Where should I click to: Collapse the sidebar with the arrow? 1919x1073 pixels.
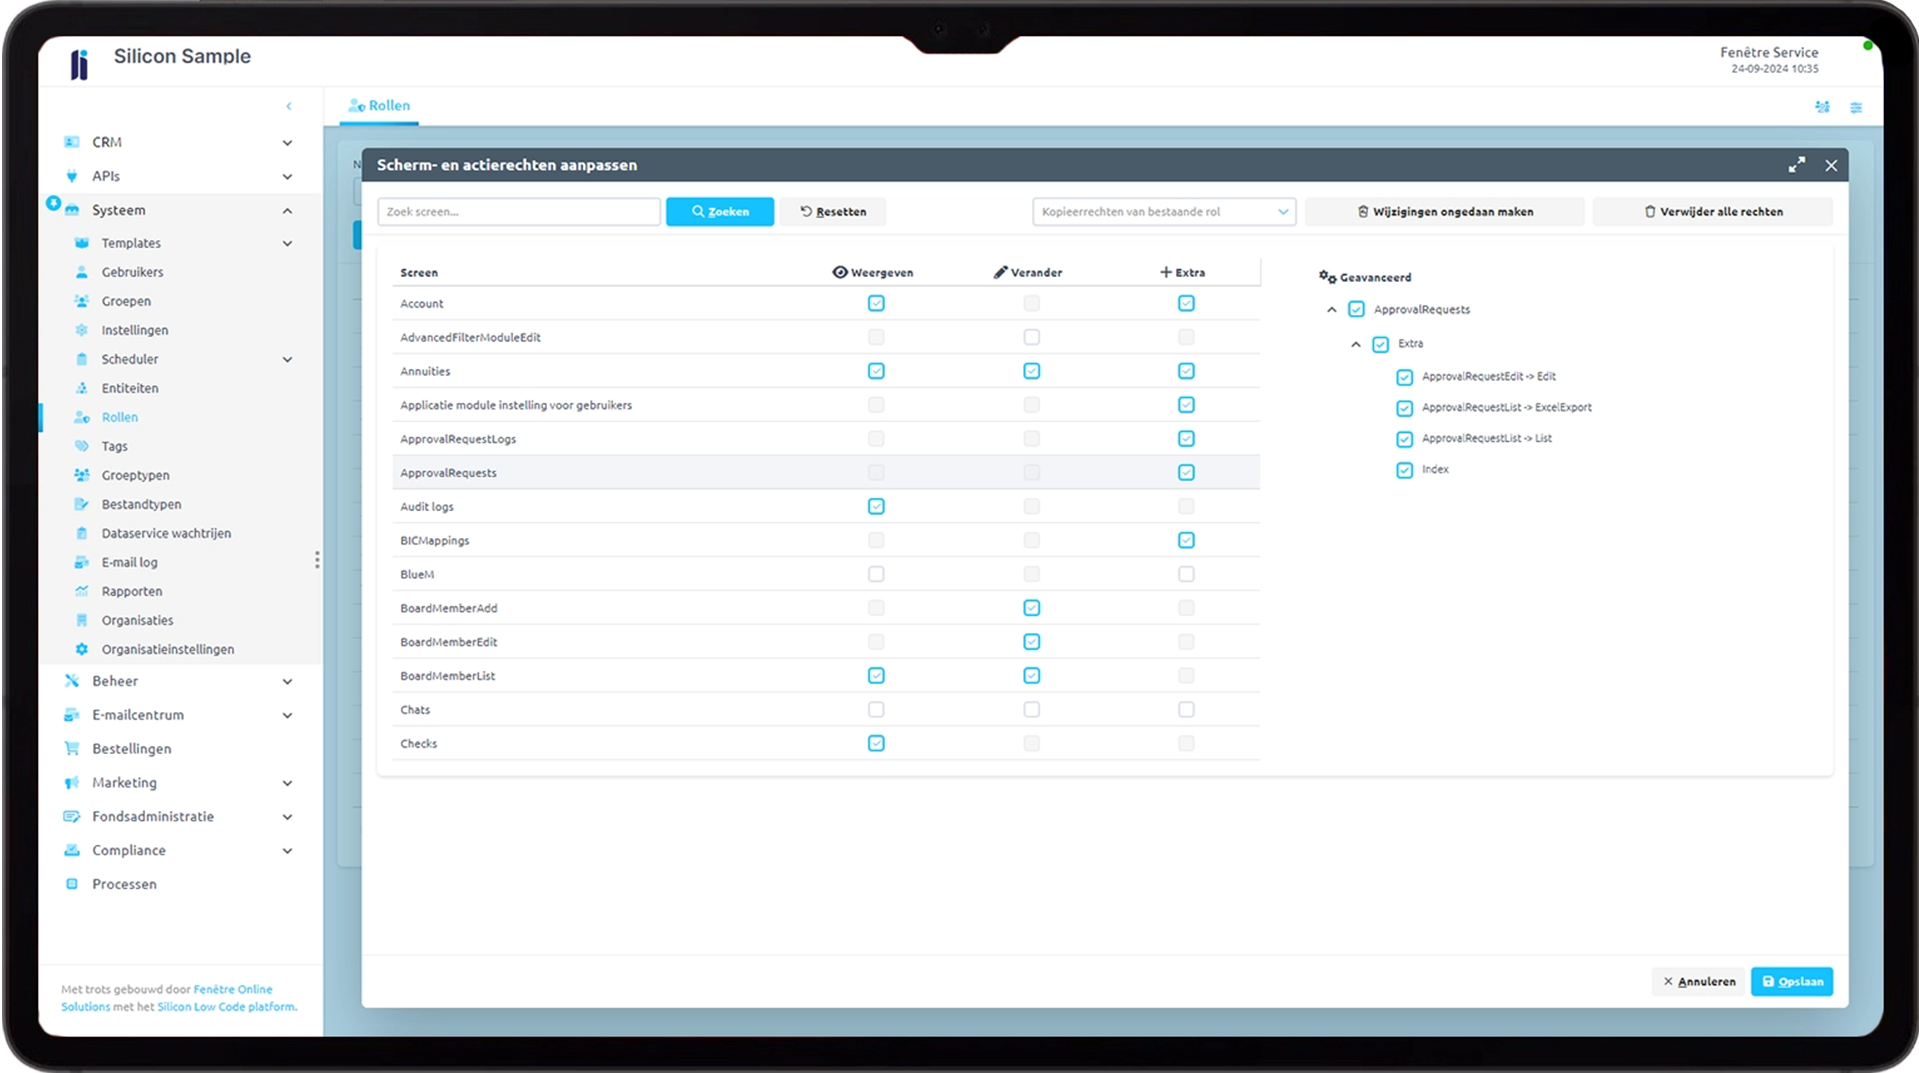click(289, 106)
